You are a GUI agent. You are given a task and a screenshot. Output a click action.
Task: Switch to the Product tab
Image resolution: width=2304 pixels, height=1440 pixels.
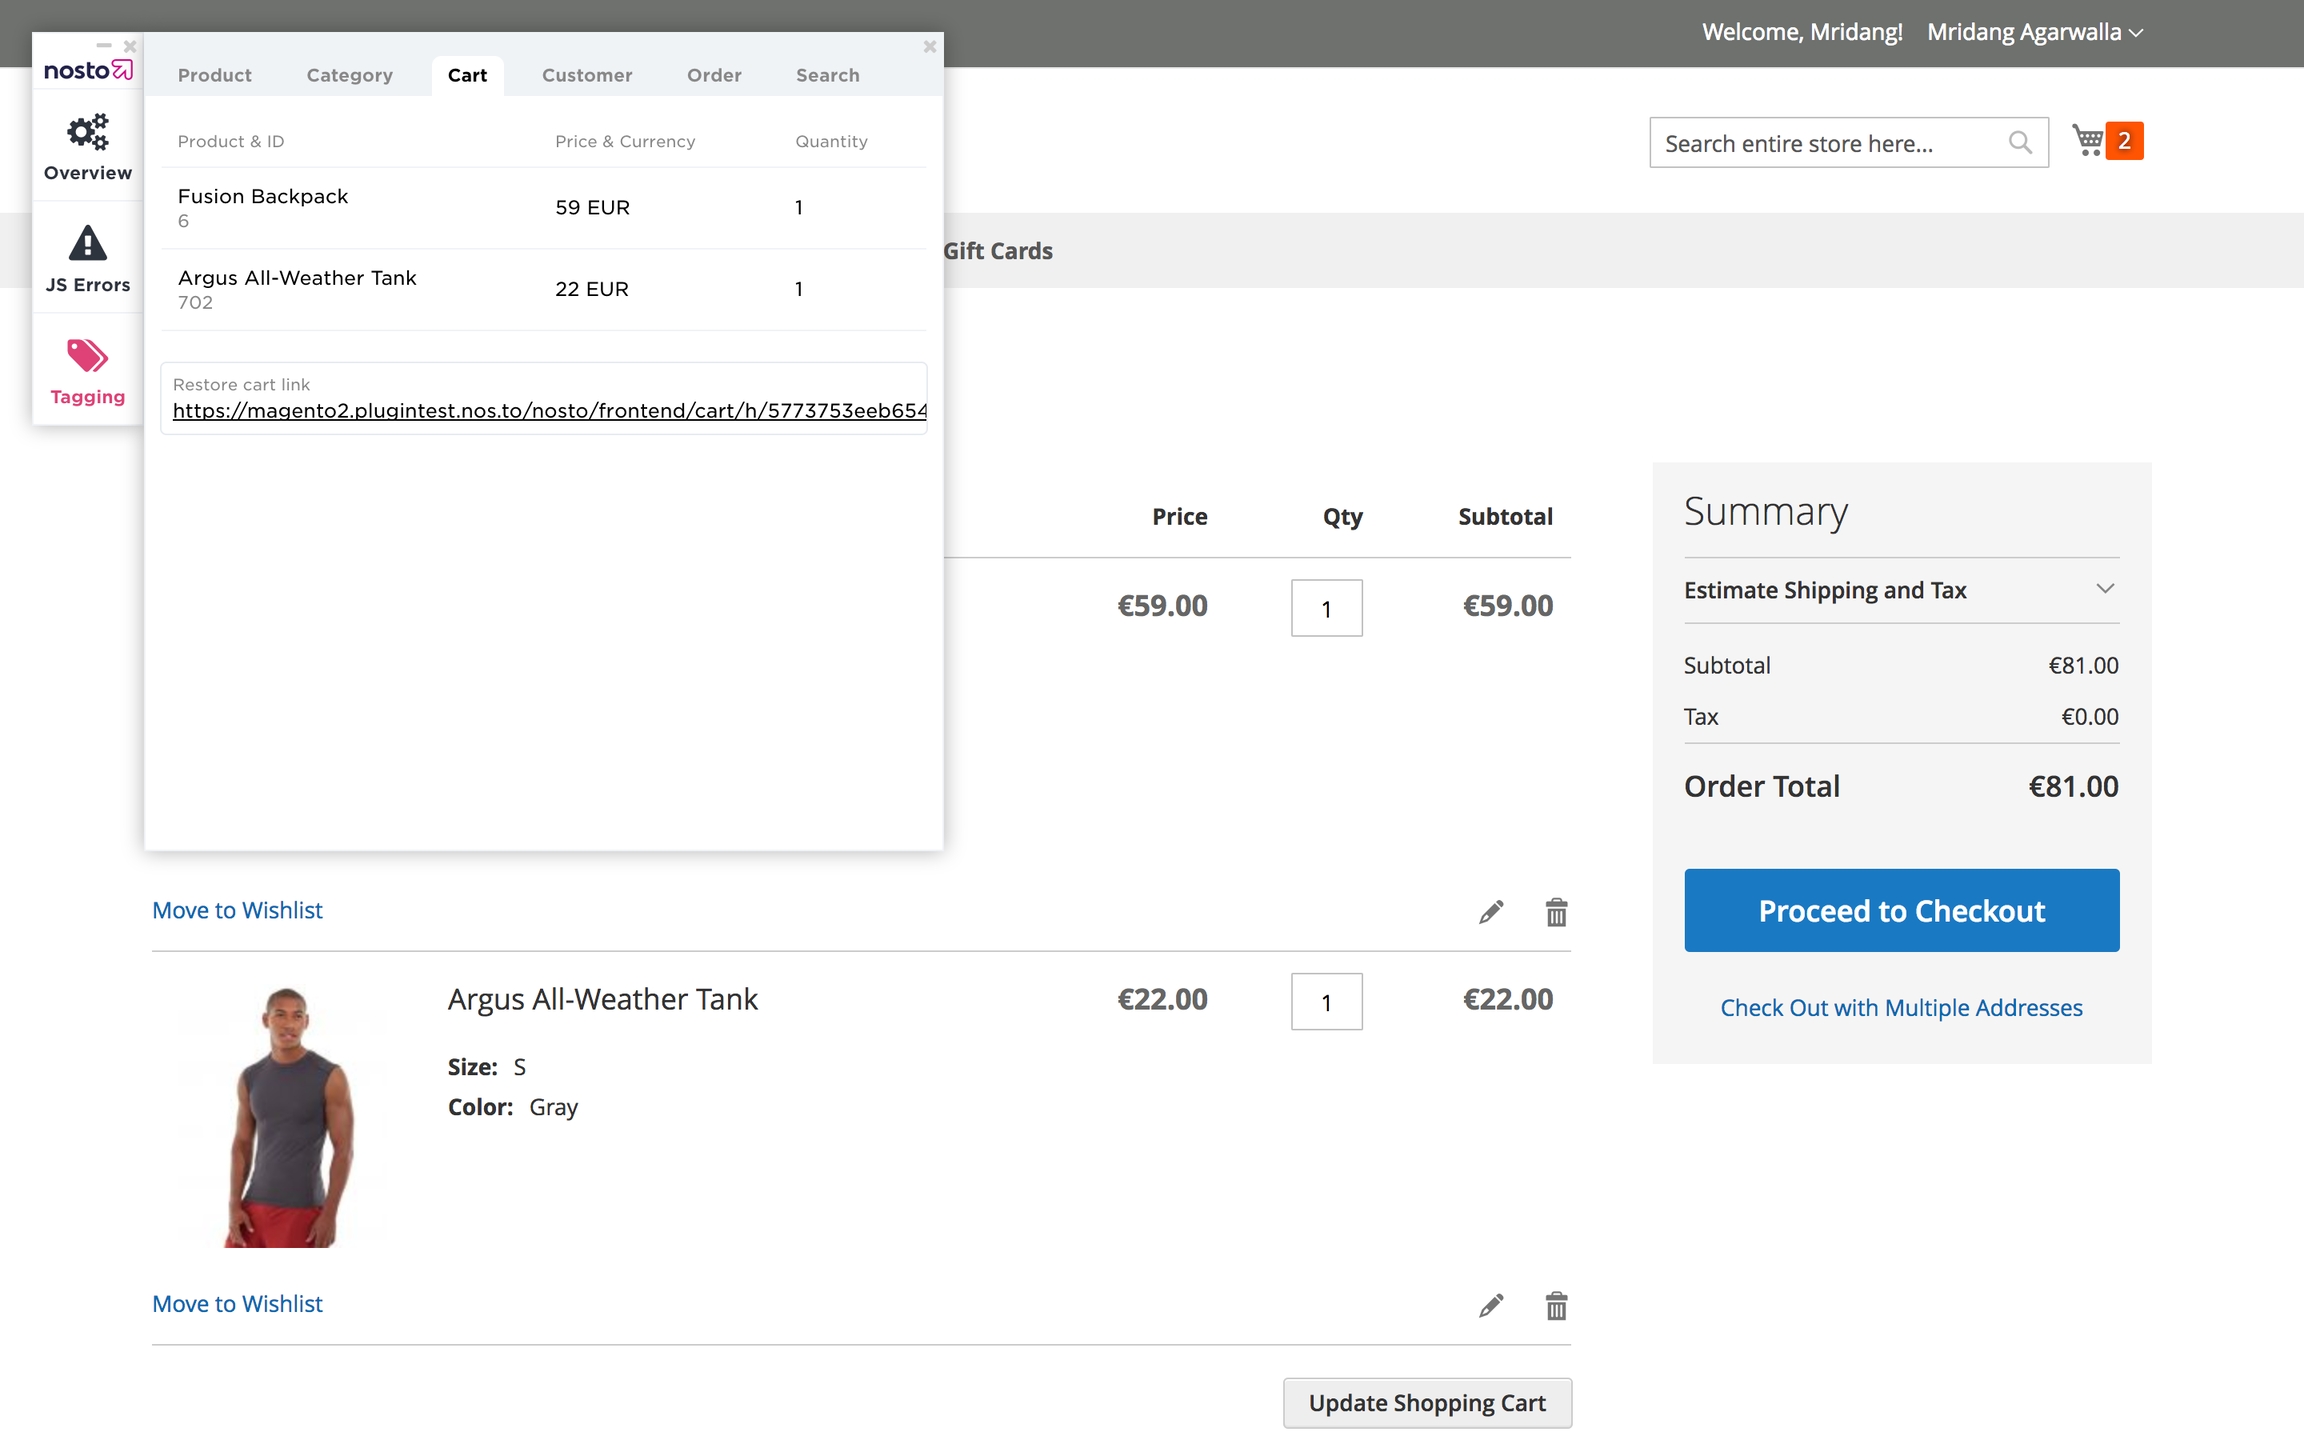point(214,75)
